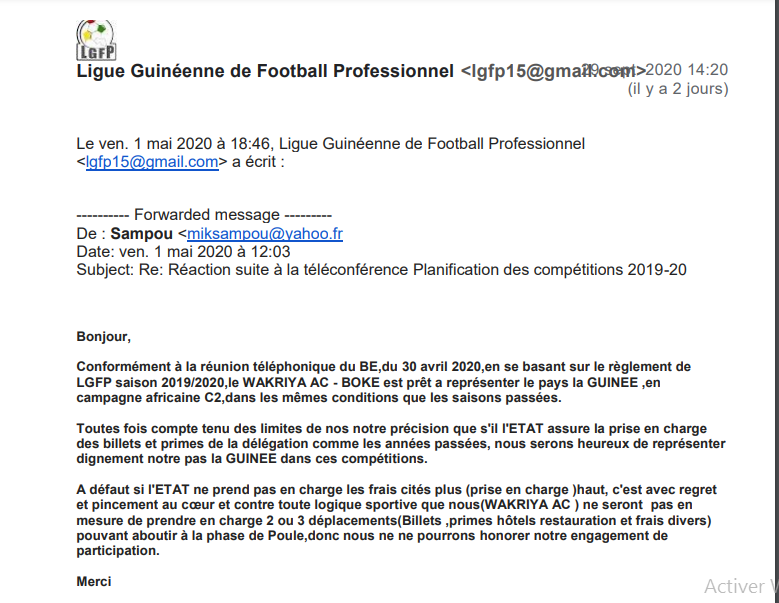Click the email timestamp 2020 14:20
The height and width of the screenshot is (603, 779).
pos(686,70)
